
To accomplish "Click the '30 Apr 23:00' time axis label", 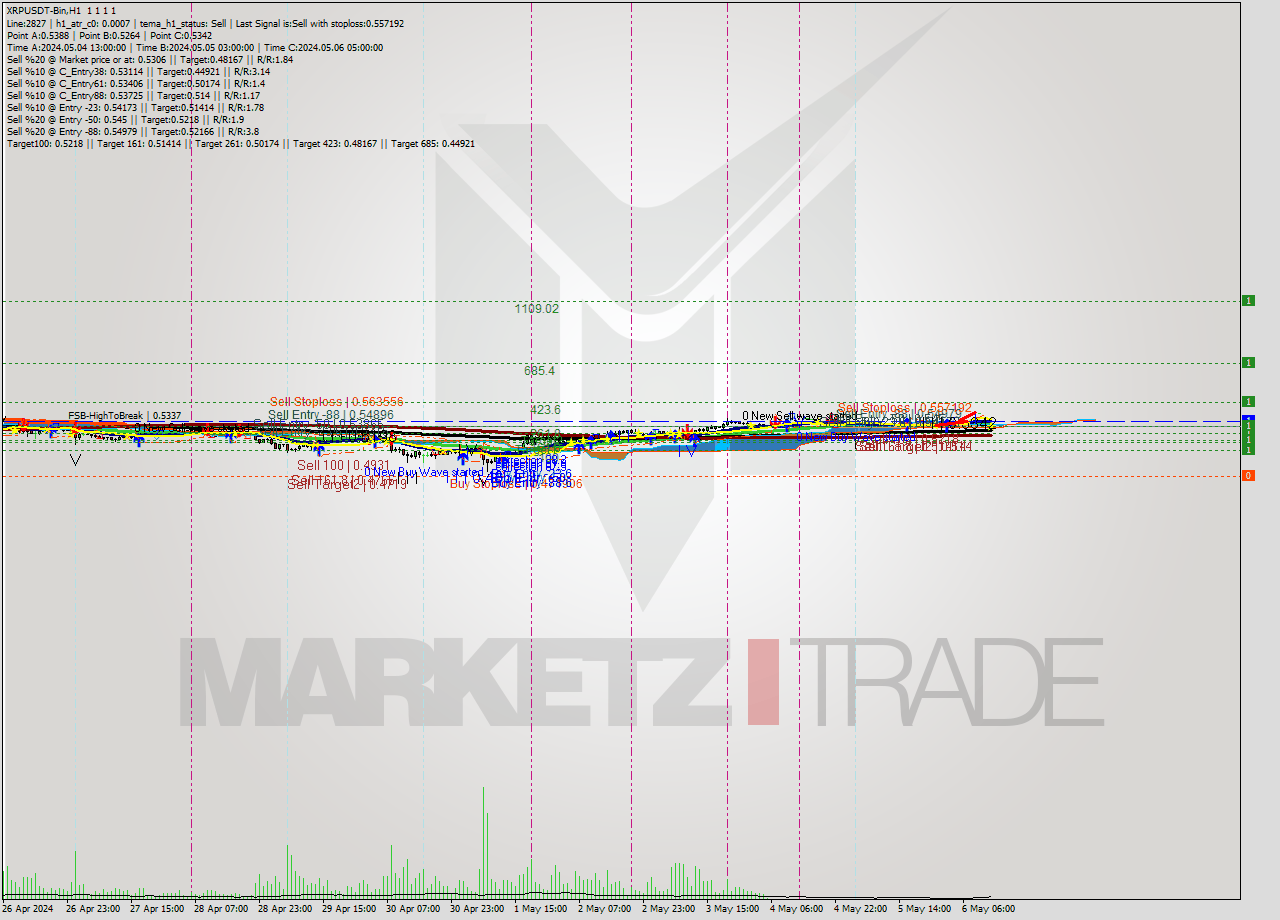I will click(477, 909).
